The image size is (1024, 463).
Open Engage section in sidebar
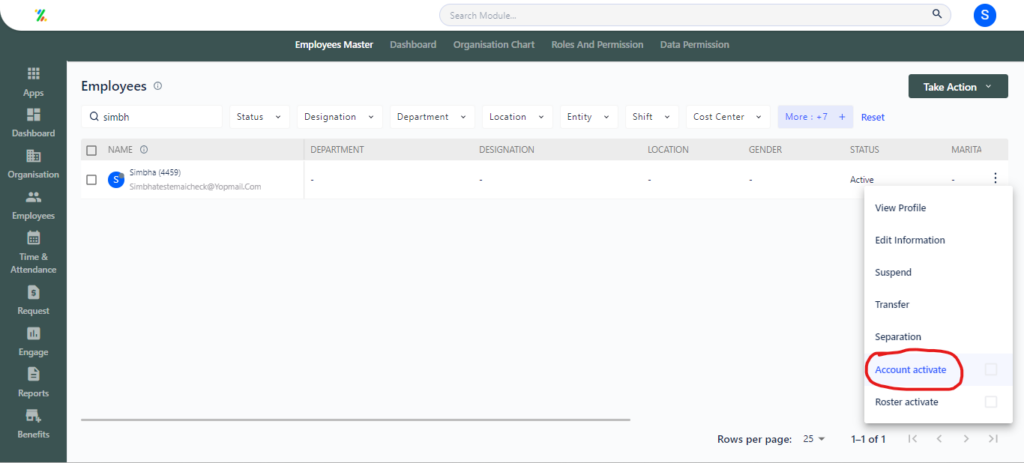33,342
